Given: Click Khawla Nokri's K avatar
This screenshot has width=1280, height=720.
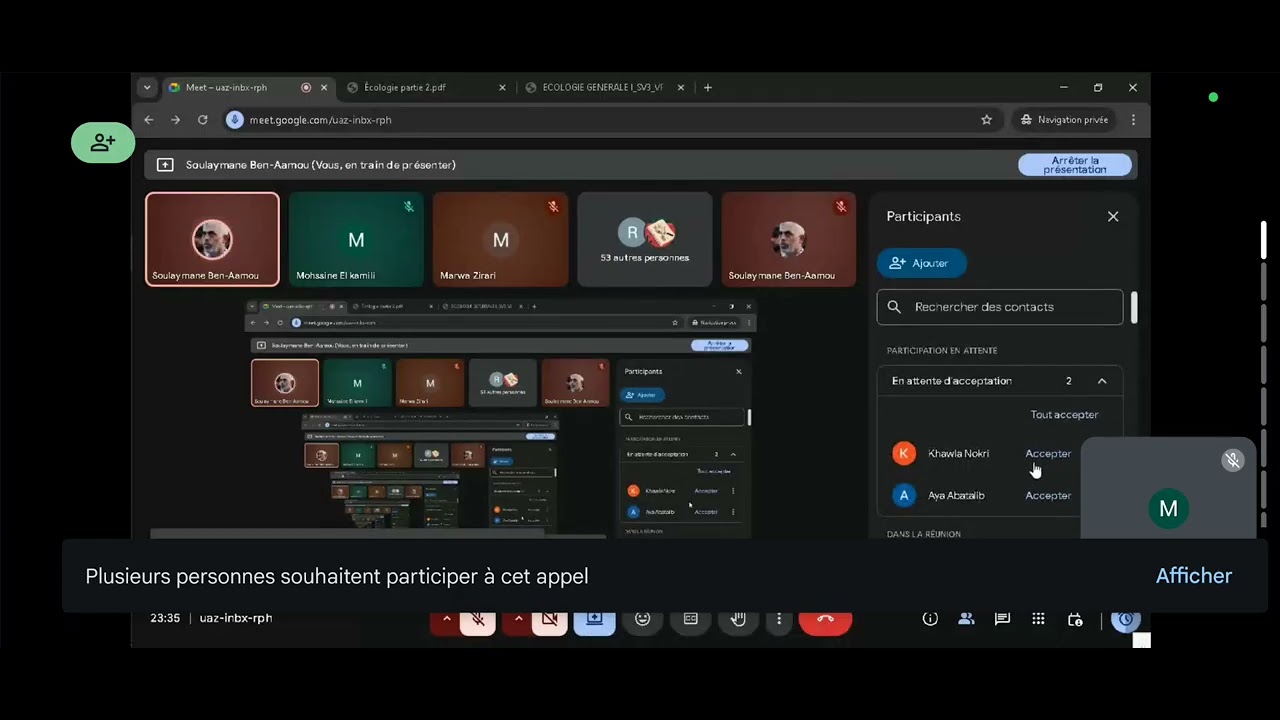Looking at the screenshot, I should (904, 454).
